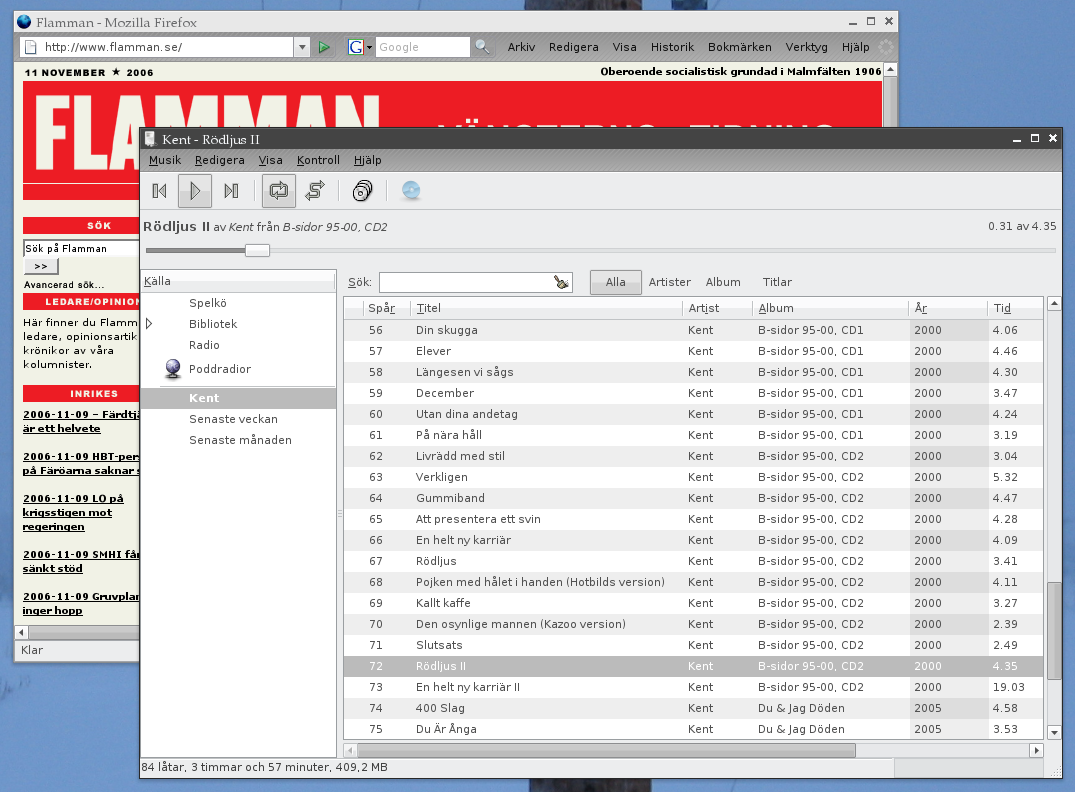The width and height of the screenshot is (1075, 792).
Task: Open Visa menu in Rhythmbox
Action: pyautogui.click(x=270, y=160)
